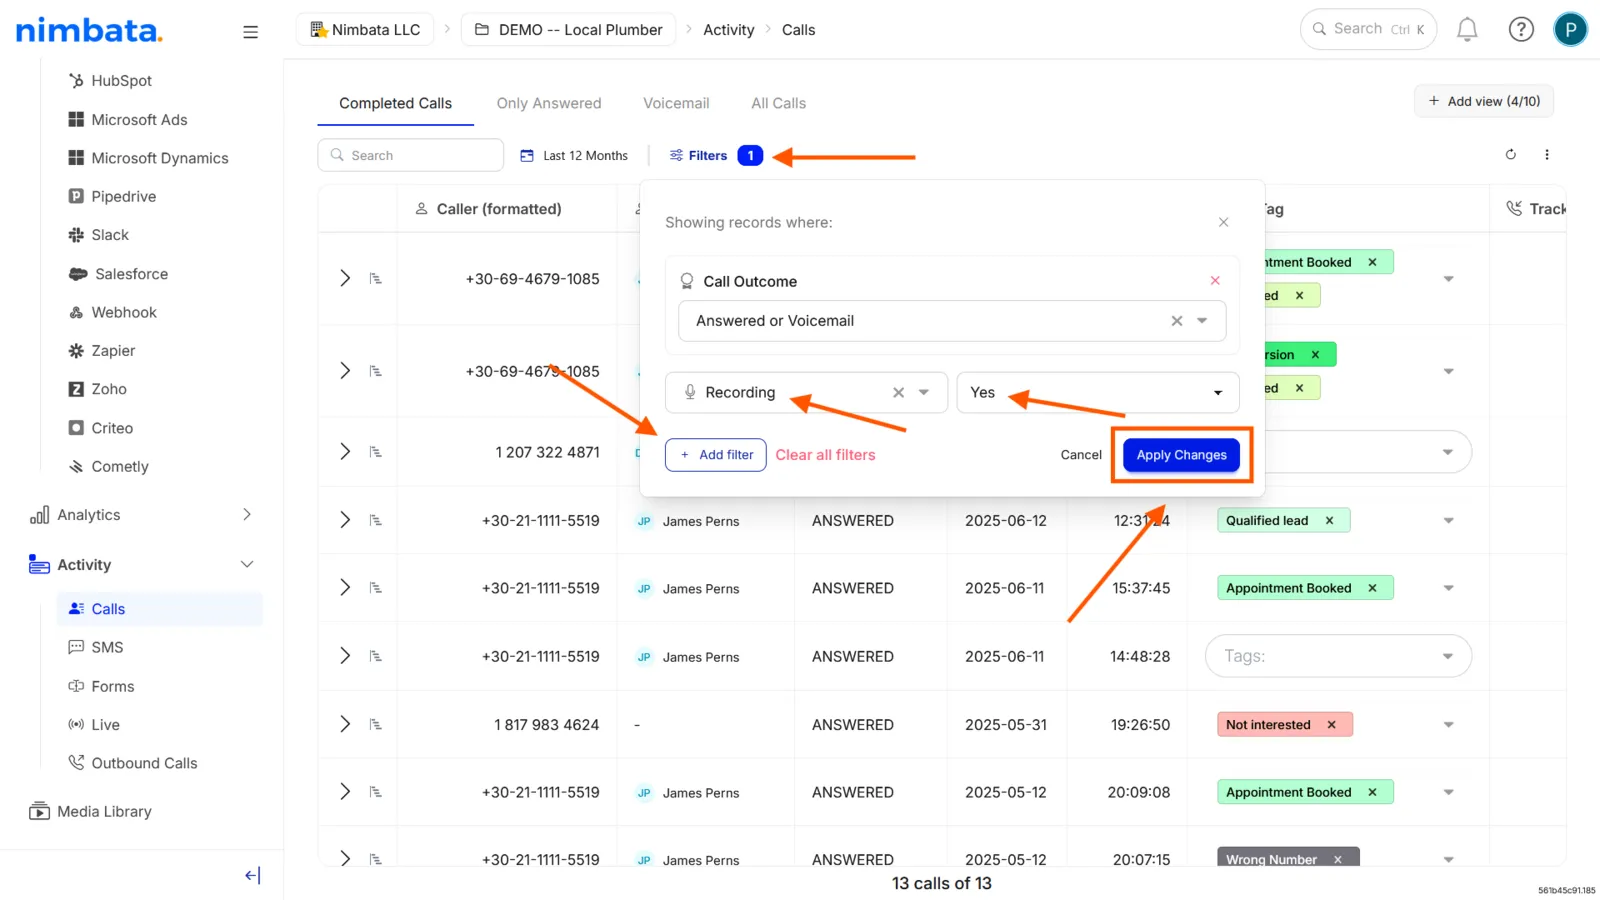Open the call details icon for 1 817 983 4624

376,725
